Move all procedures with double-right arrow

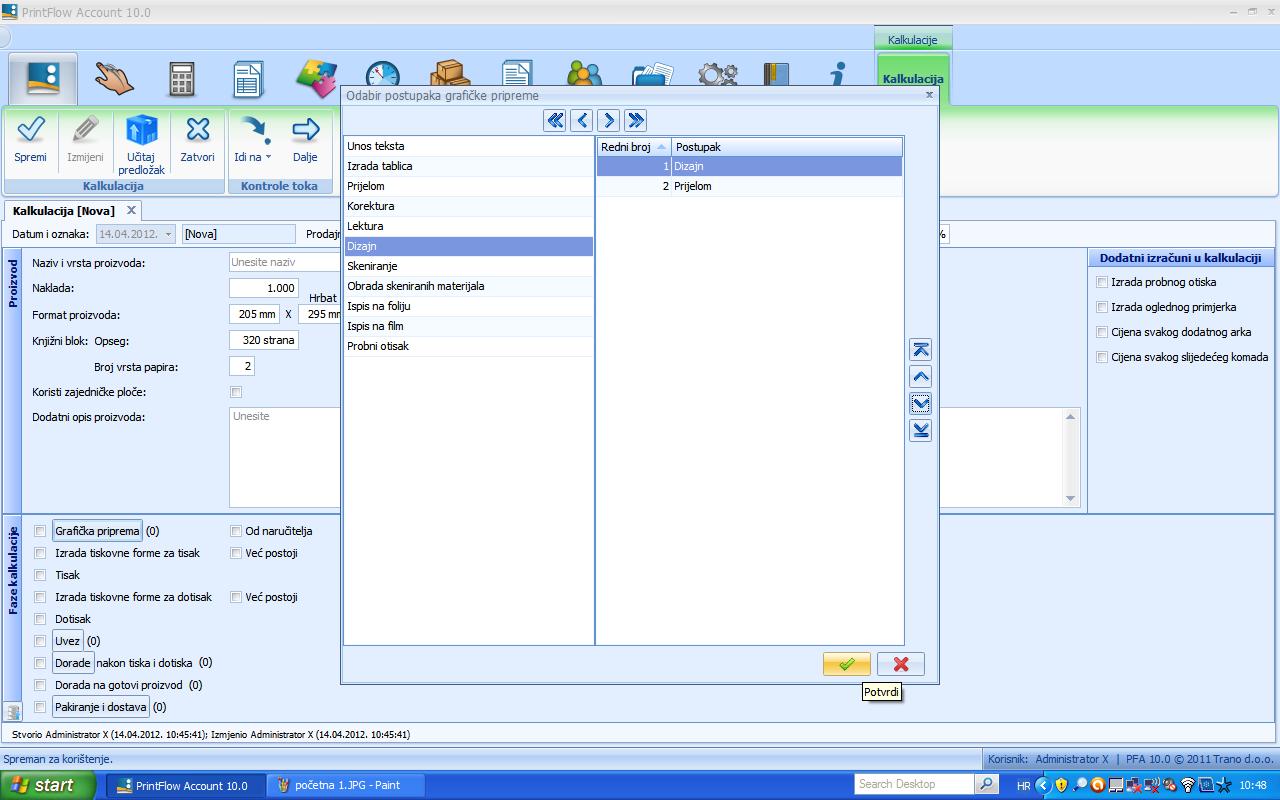[635, 121]
